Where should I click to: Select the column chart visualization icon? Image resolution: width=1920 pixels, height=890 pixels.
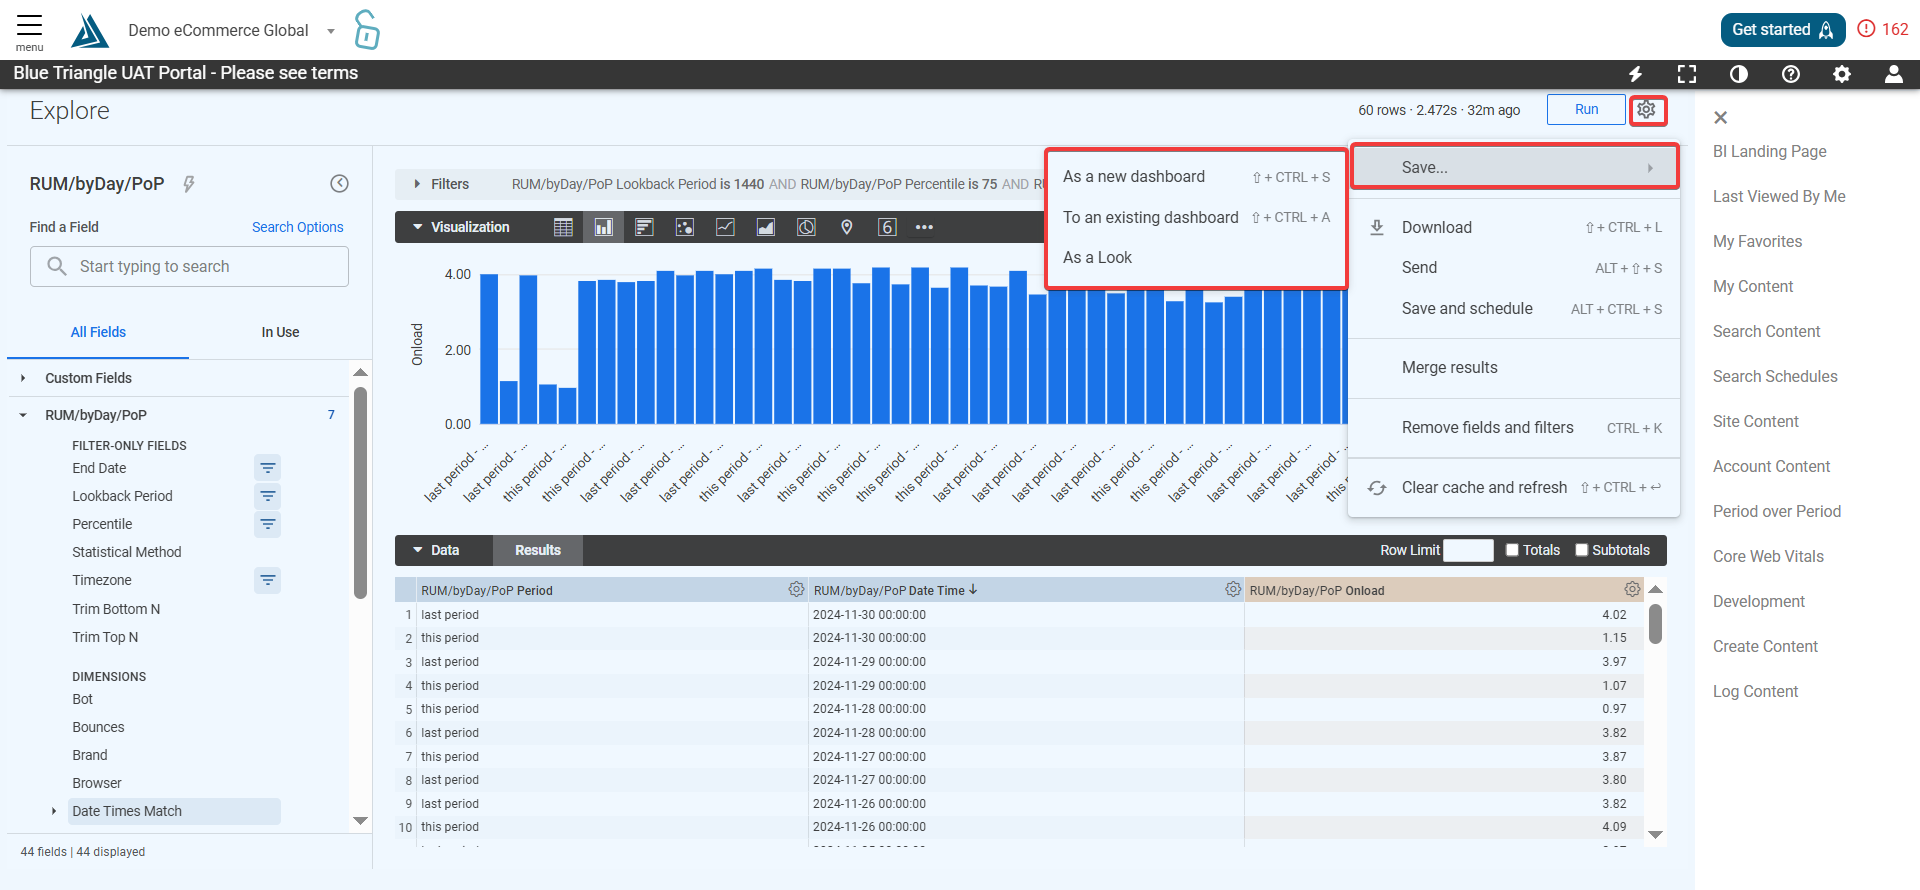click(604, 227)
